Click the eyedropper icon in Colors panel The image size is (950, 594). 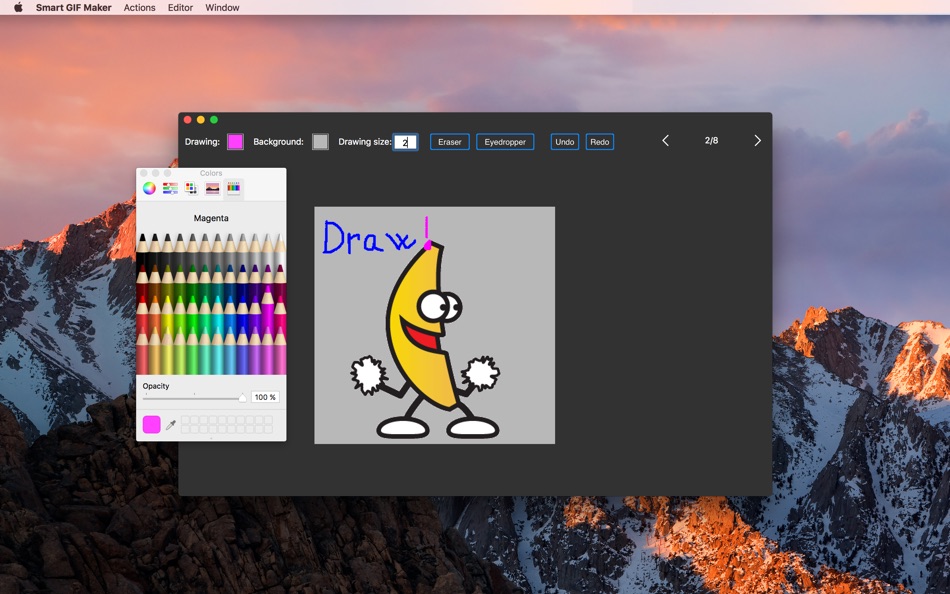pos(171,425)
